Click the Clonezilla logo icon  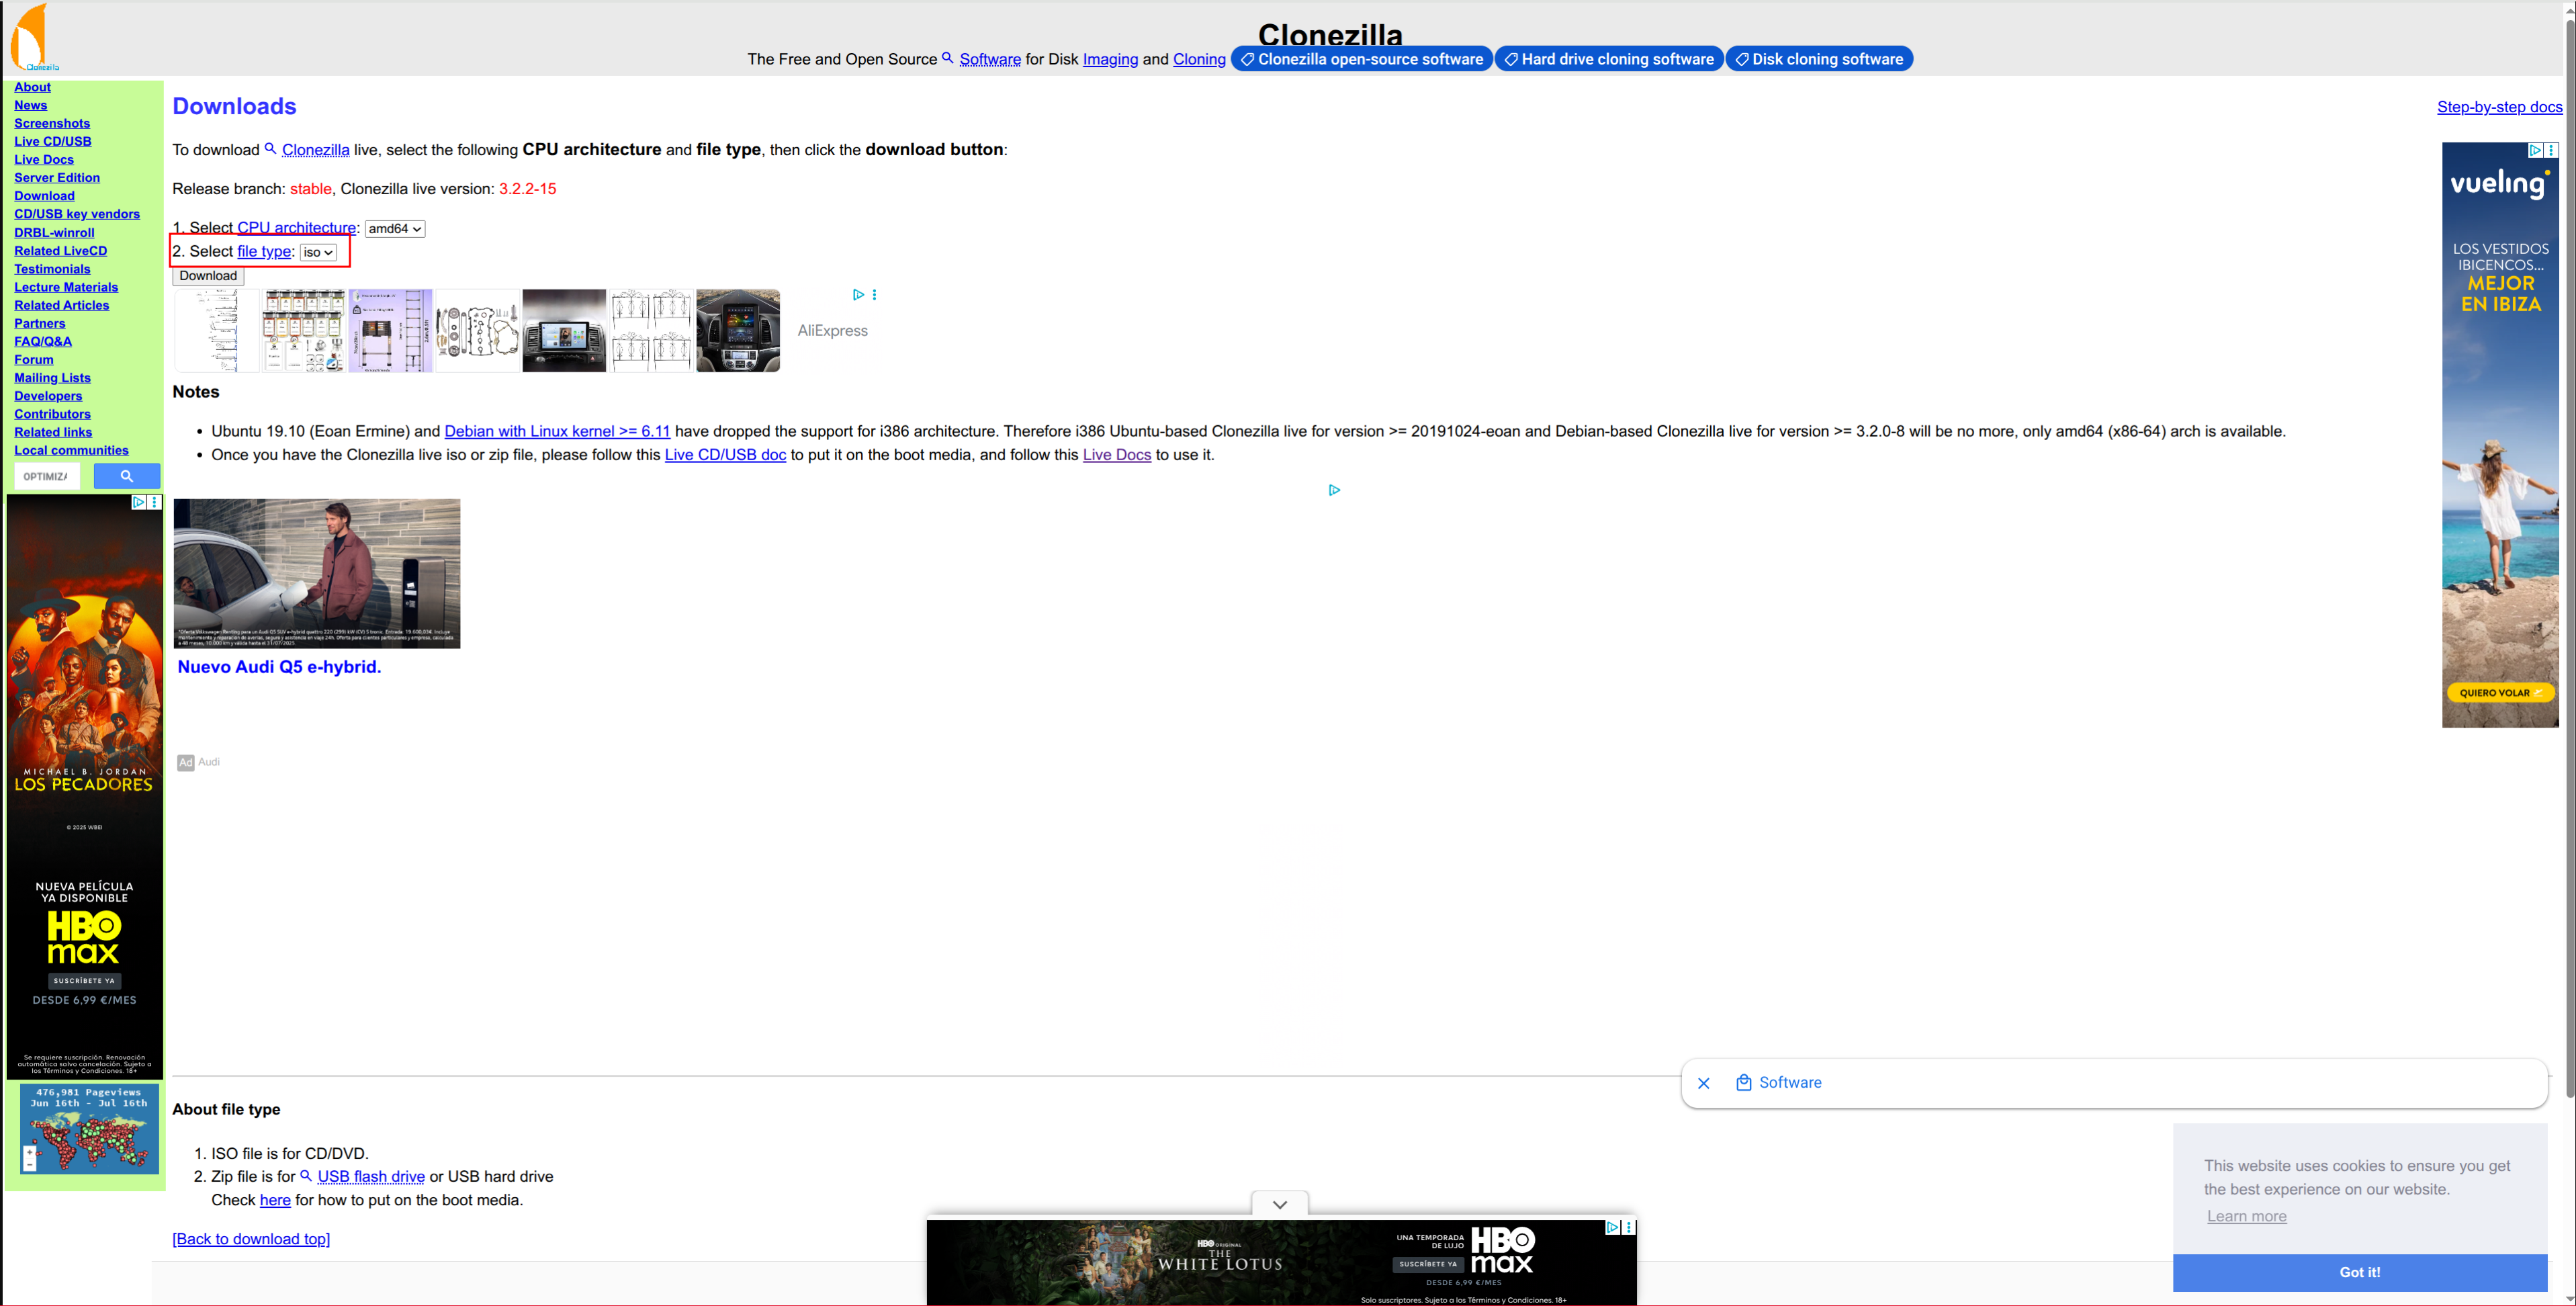34,37
